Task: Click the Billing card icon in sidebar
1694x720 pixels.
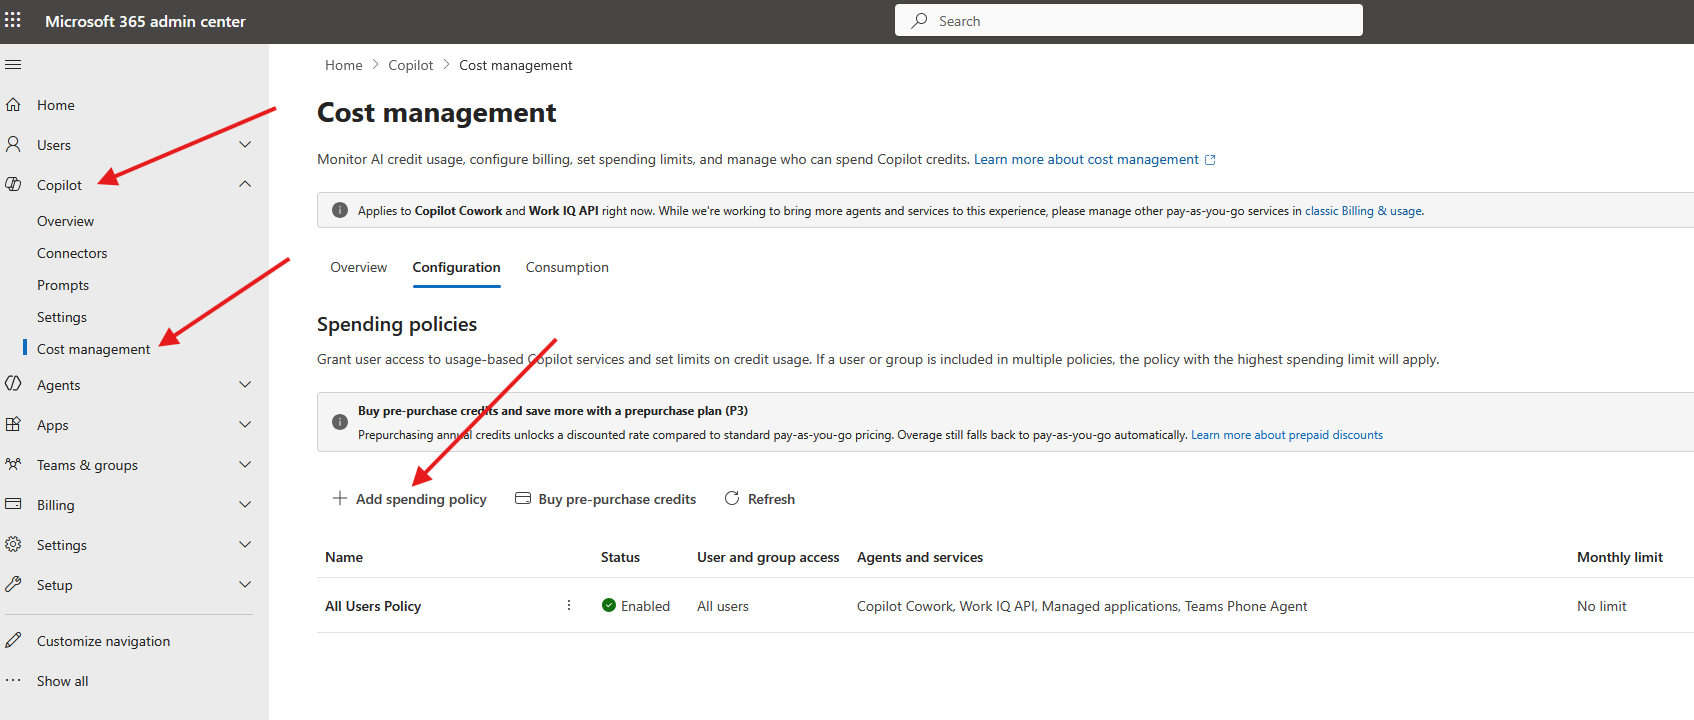Action: point(13,504)
